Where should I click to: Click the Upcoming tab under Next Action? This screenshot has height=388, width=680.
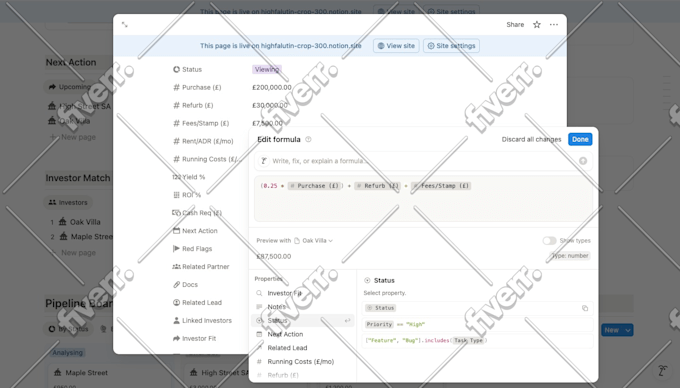tap(69, 87)
